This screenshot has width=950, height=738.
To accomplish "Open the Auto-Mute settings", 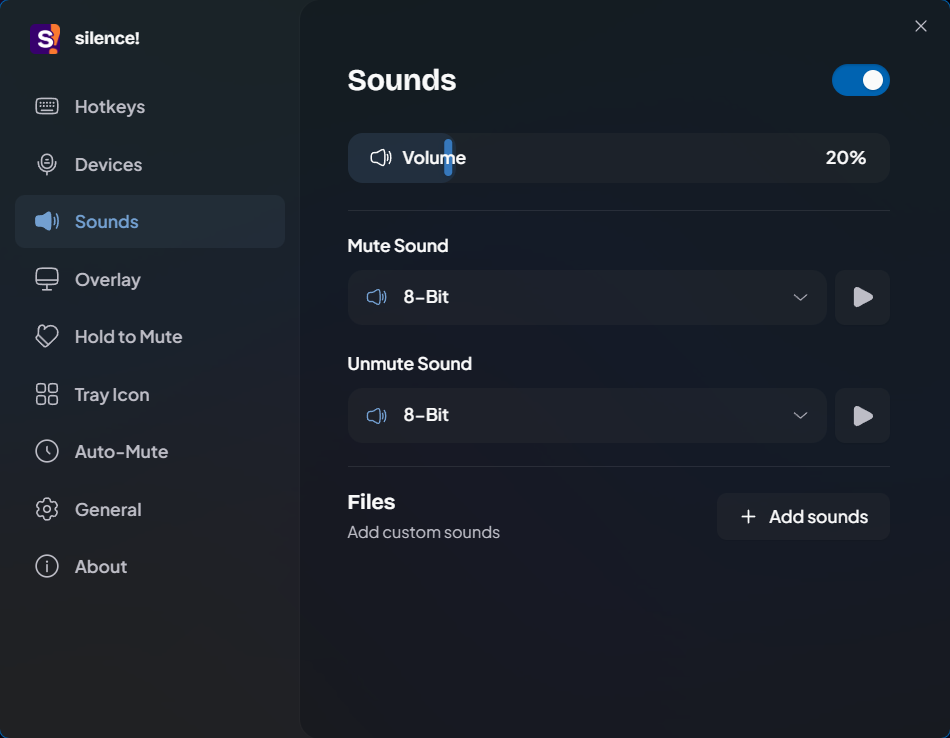I will pyautogui.click(x=150, y=451).
